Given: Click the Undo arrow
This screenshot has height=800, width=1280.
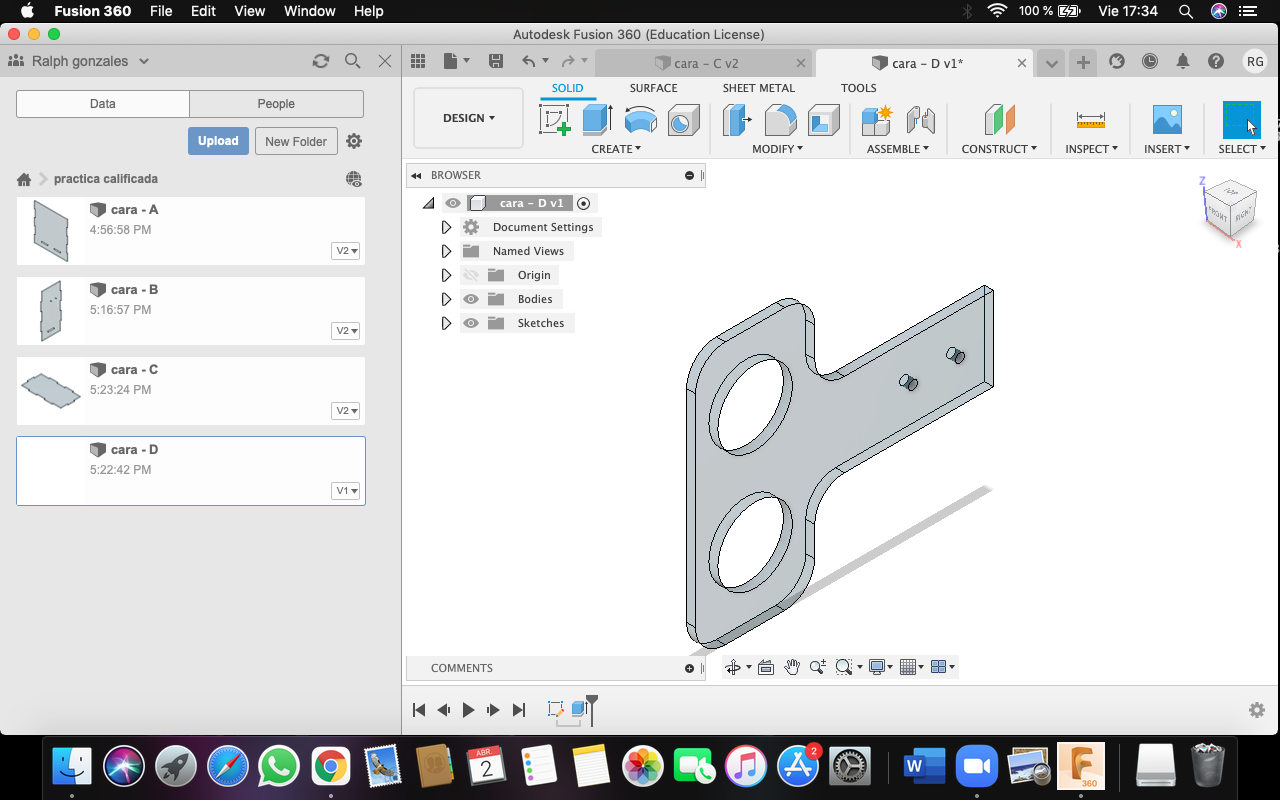Looking at the screenshot, I should [529, 61].
